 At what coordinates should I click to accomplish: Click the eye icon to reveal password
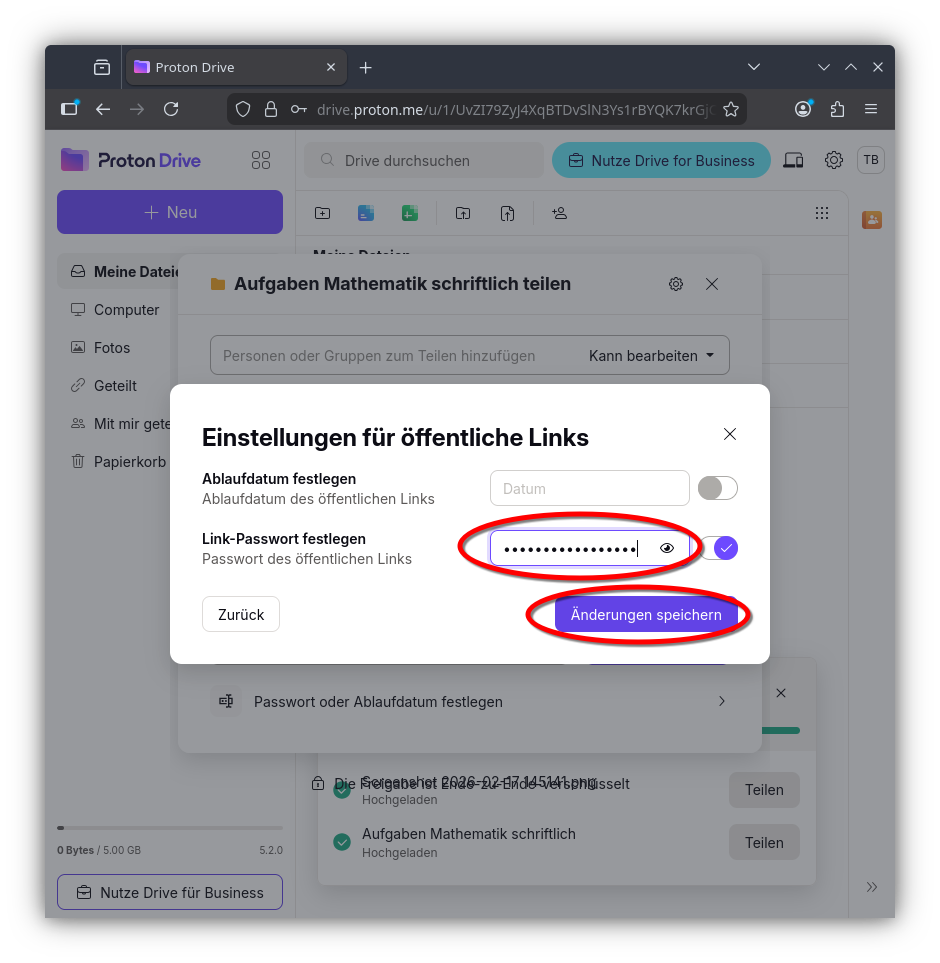[667, 548]
